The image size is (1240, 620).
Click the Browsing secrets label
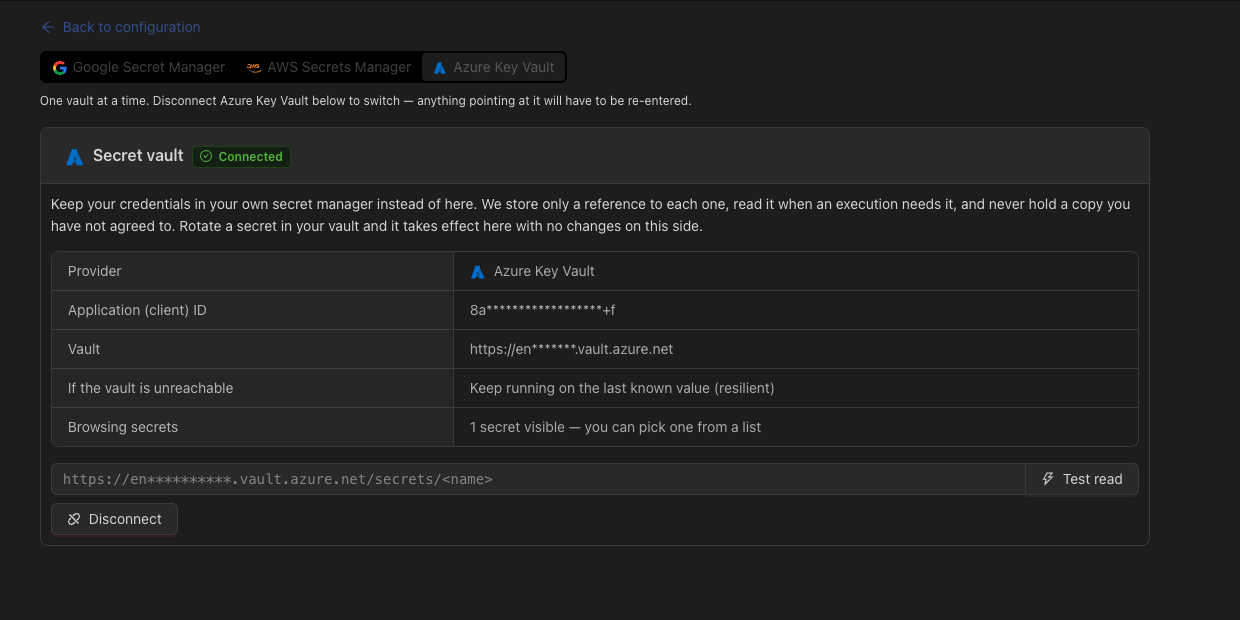(x=123, y=427)
